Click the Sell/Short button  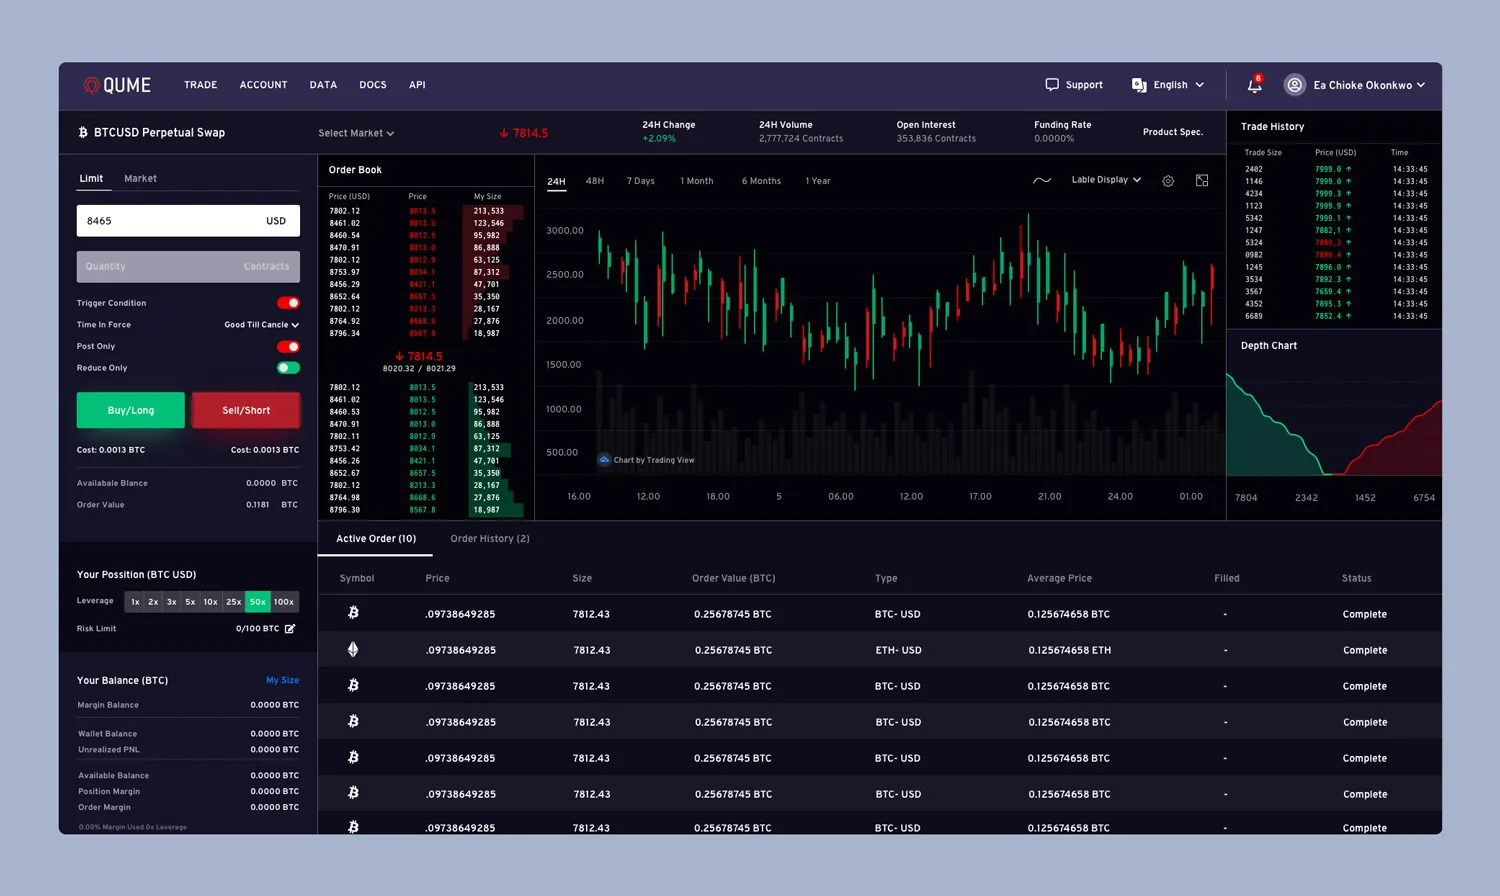(246, 410)
